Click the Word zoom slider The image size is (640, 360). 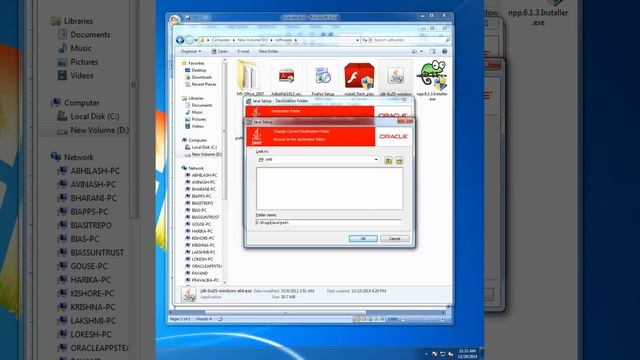tap(422, 319)
